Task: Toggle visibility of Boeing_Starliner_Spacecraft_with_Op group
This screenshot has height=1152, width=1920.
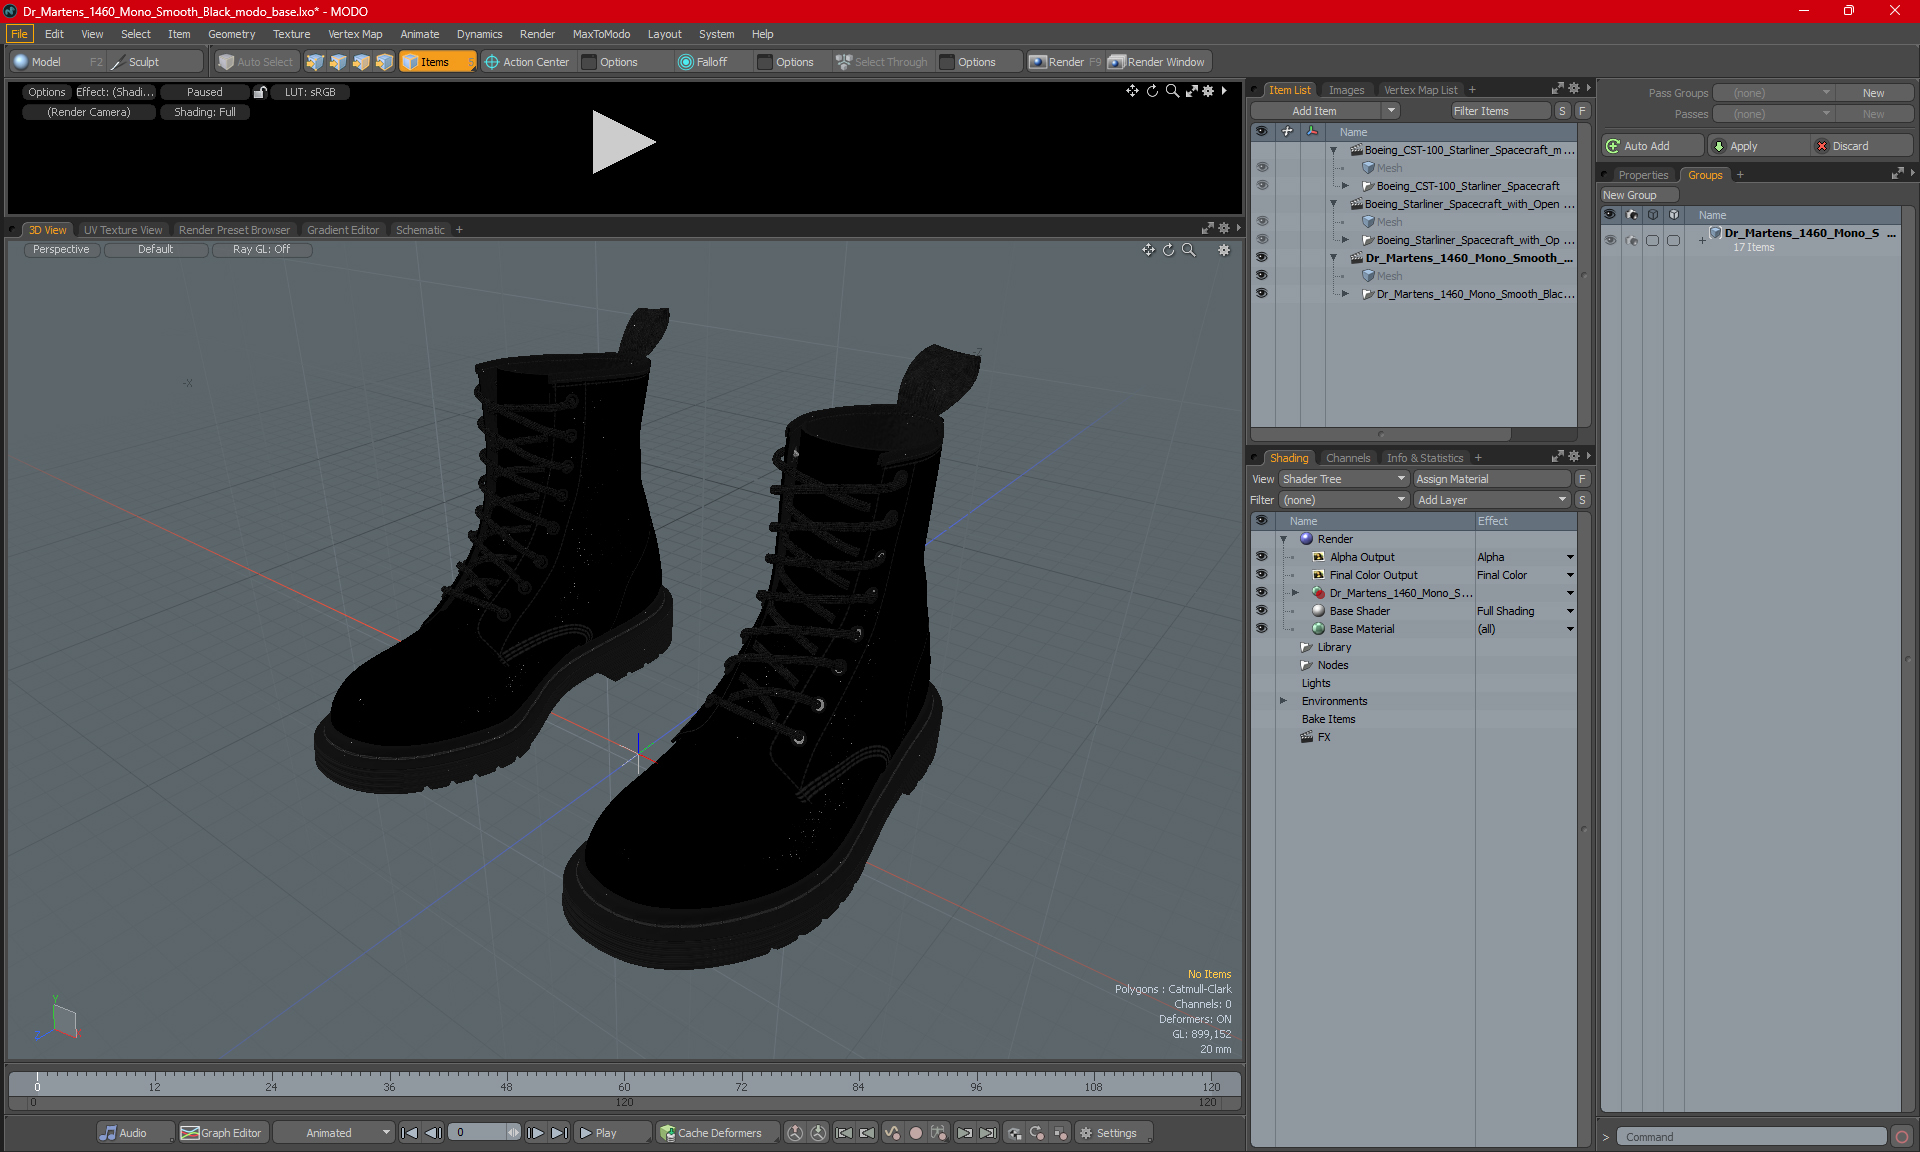Action: 1261,240
